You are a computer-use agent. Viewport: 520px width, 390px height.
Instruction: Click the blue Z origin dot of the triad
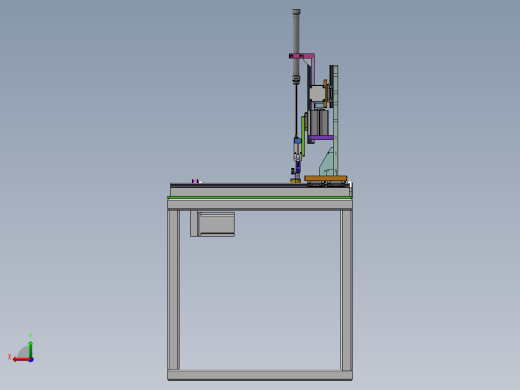31,360
